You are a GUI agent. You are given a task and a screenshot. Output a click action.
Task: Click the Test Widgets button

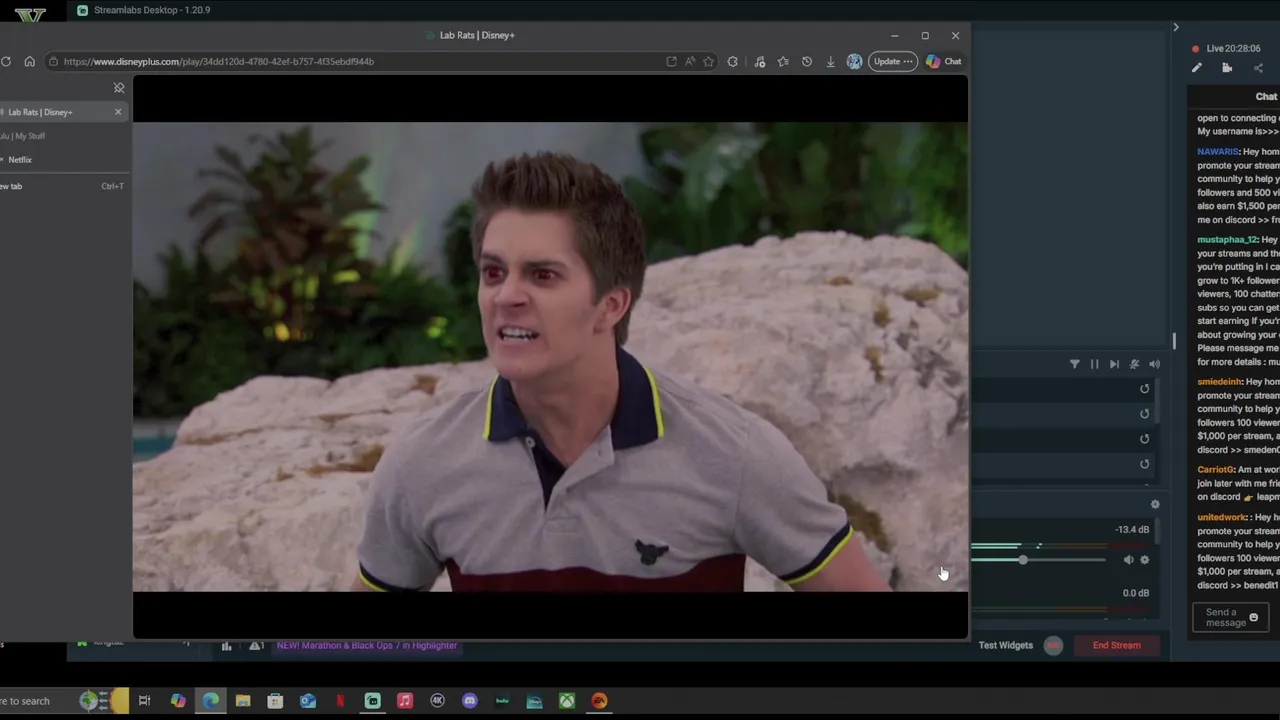pyautogui.click(x=1005, y=646)
